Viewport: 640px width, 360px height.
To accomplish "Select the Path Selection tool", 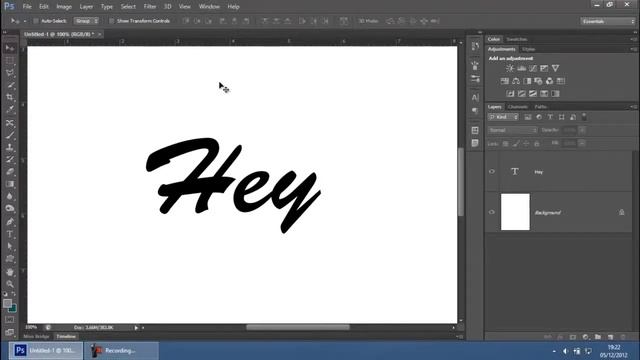I will tap(10, 247).
